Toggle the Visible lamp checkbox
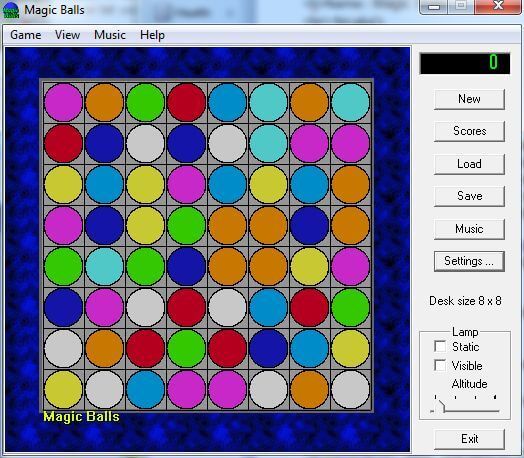 (440, 365)
